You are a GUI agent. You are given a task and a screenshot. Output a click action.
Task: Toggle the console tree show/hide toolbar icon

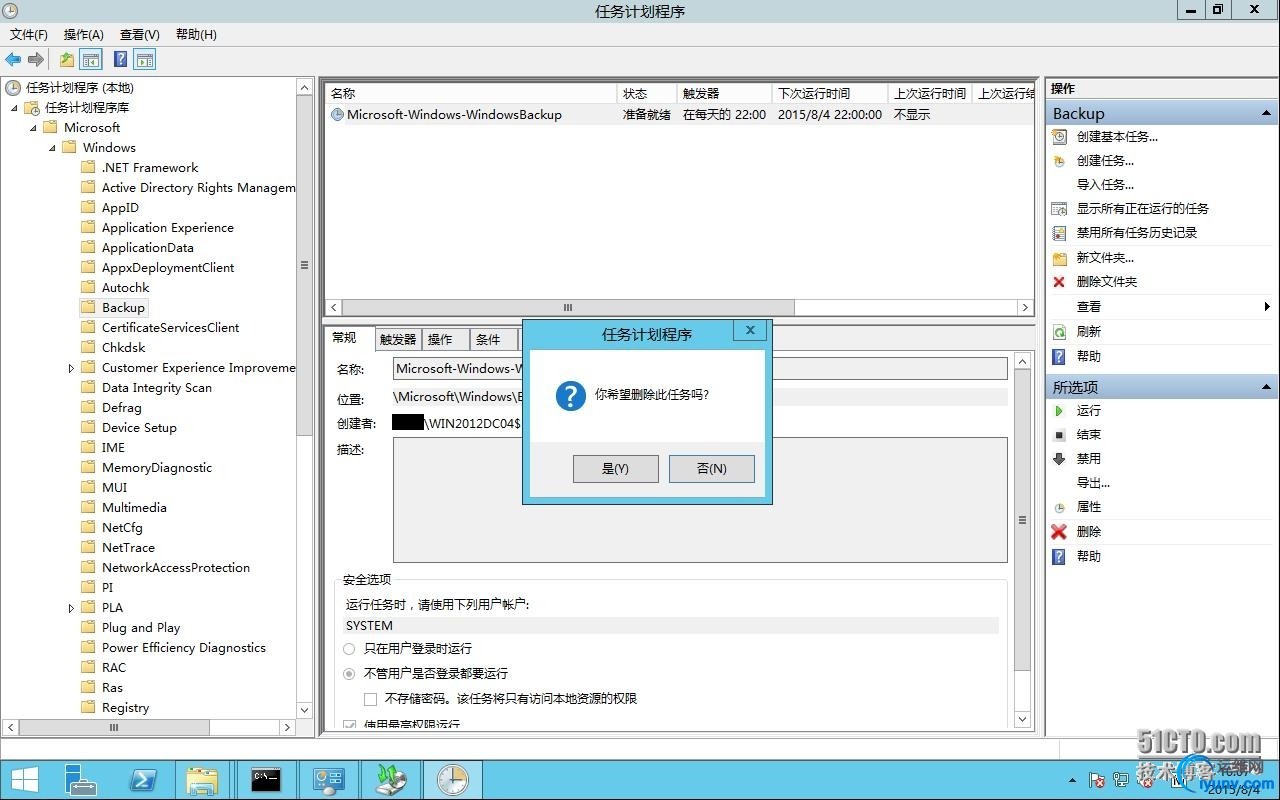91,60
